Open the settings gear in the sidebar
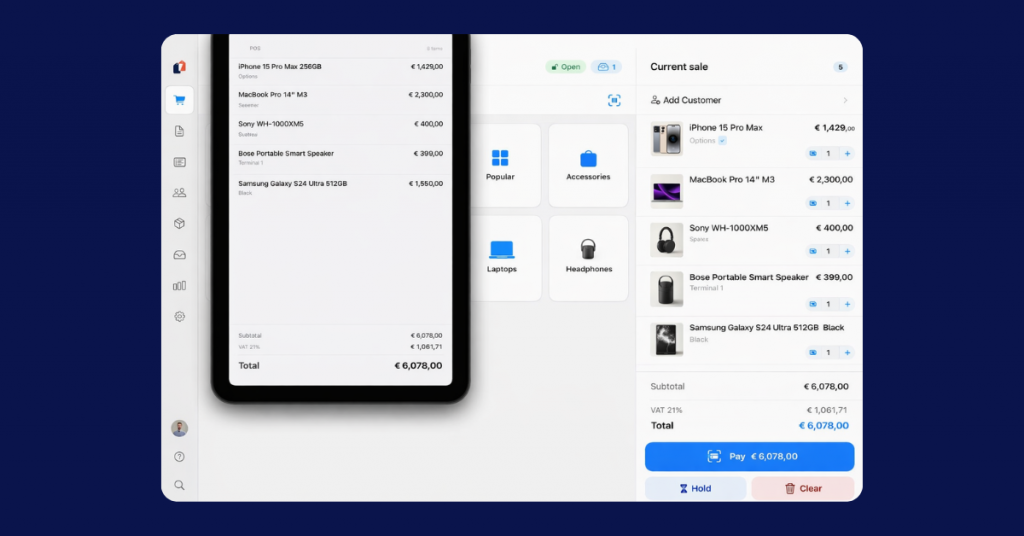 (179, 316)
